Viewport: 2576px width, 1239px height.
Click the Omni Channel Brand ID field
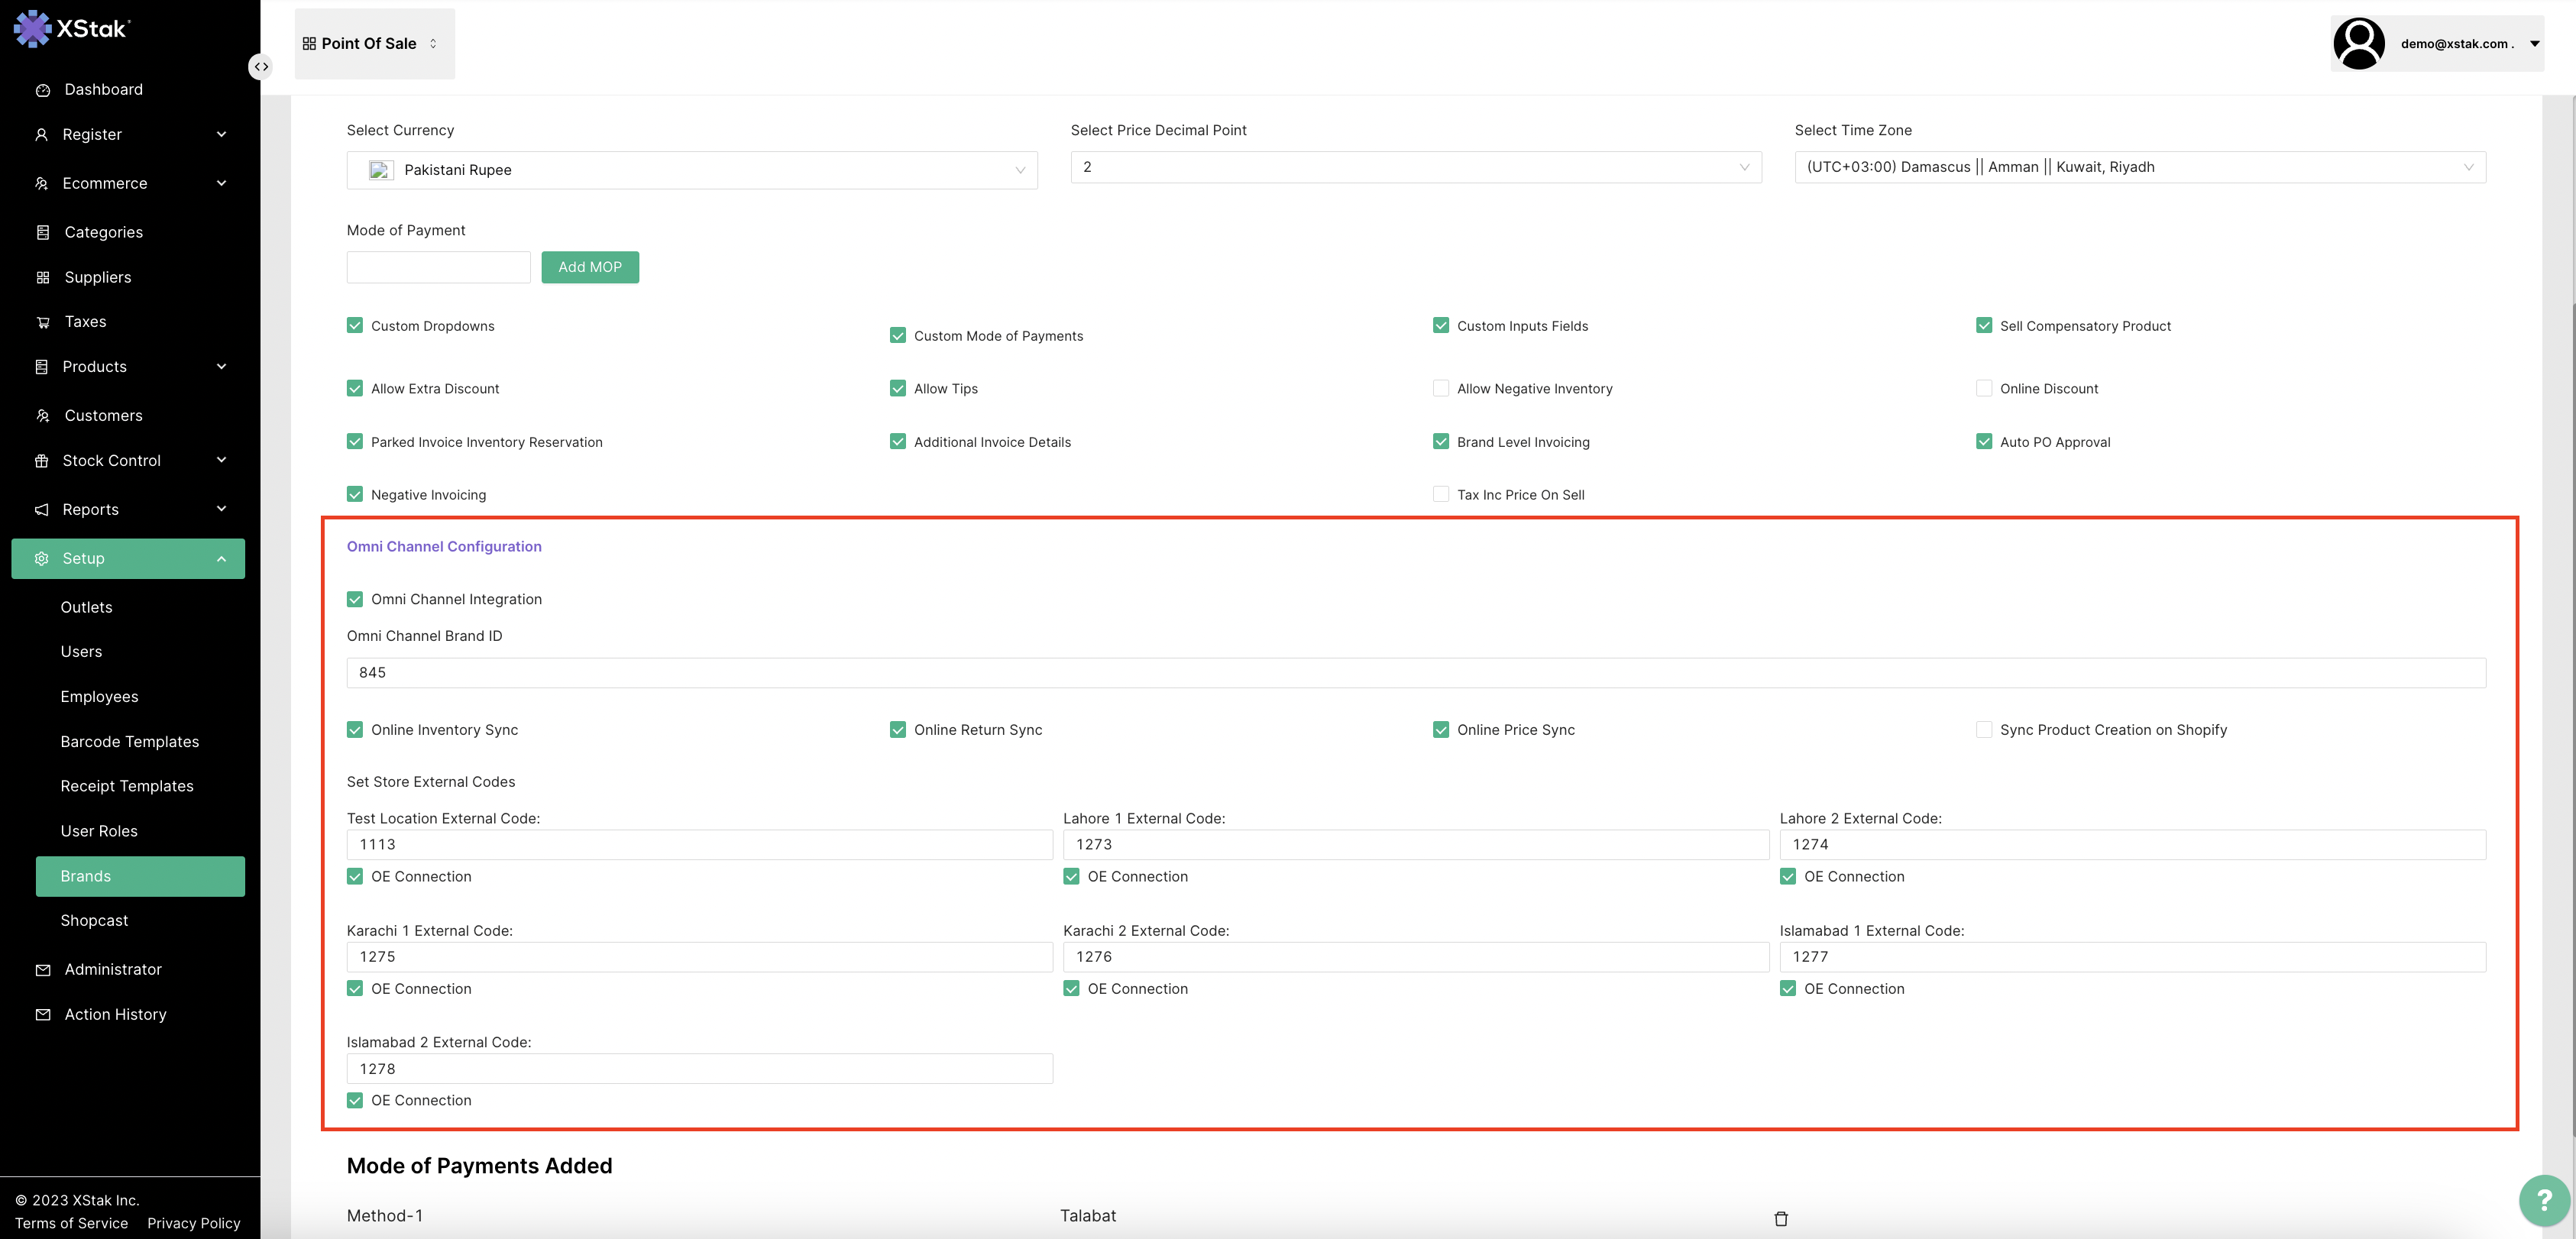click(1415, 673)
